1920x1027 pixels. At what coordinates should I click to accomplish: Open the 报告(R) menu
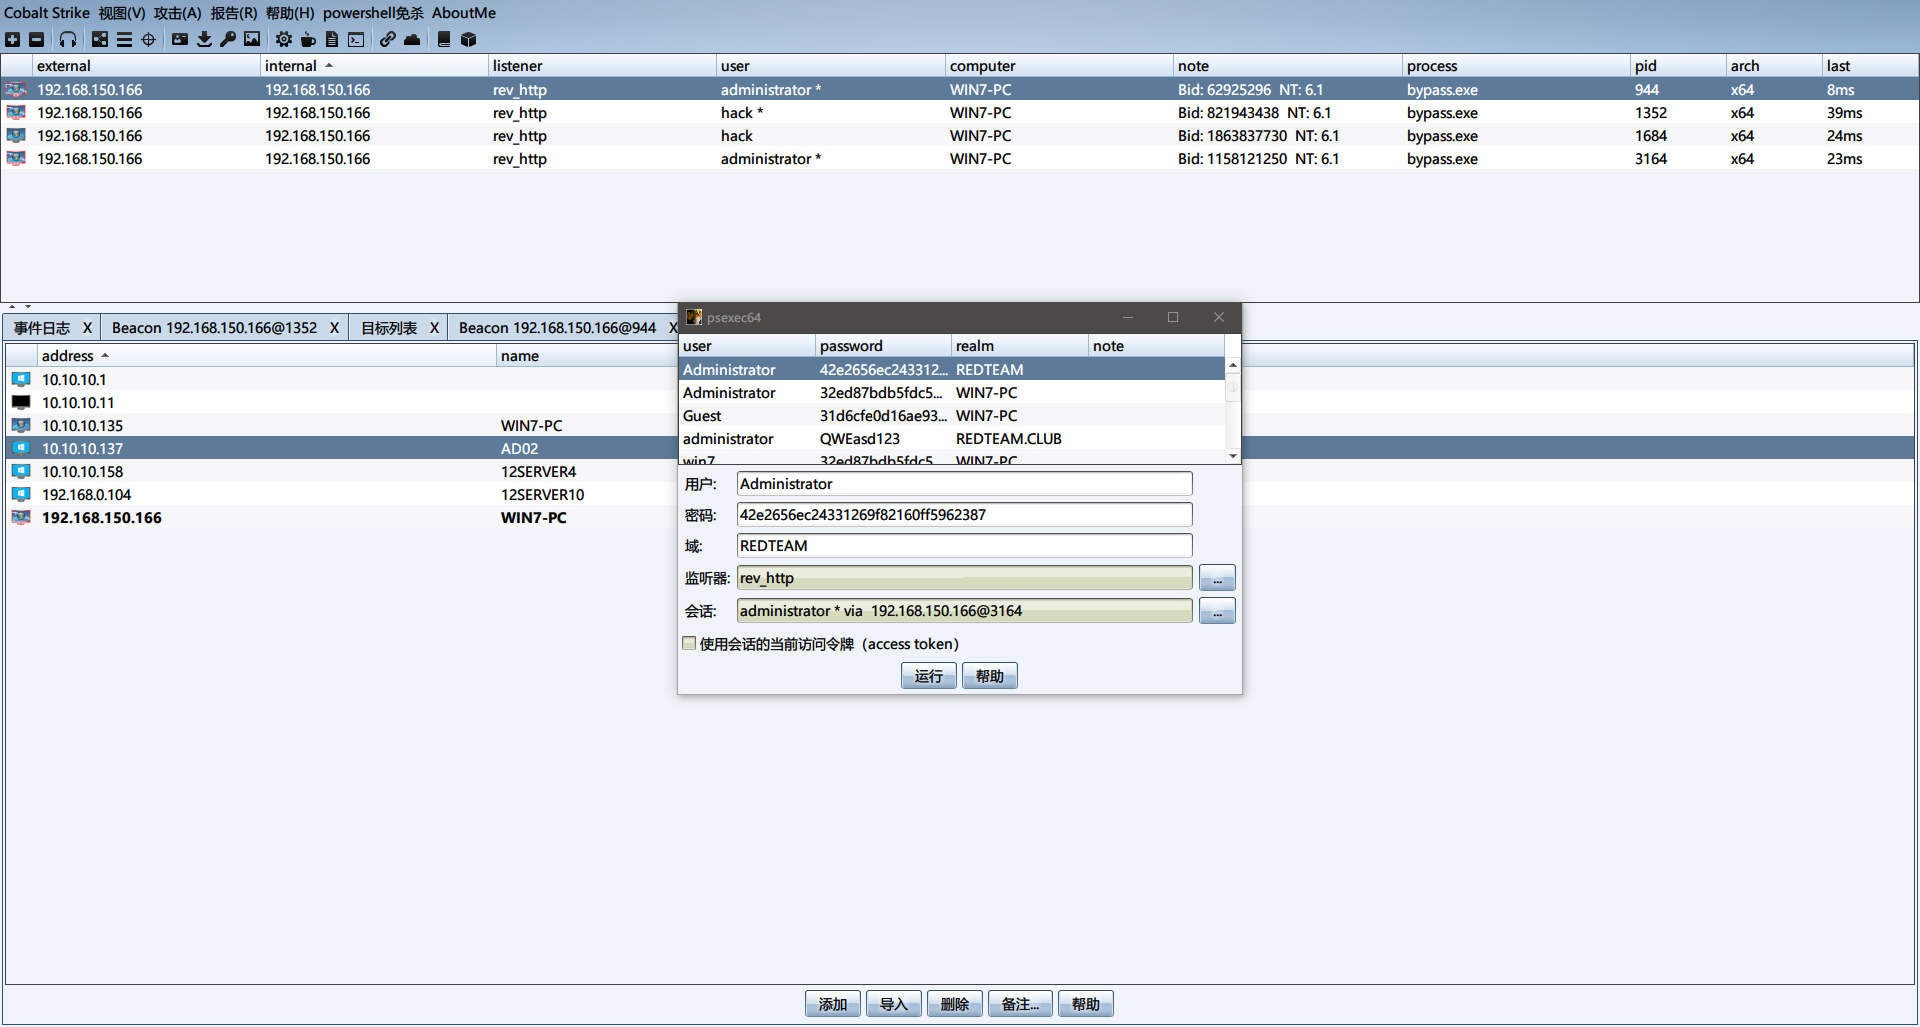pos(234,13)
